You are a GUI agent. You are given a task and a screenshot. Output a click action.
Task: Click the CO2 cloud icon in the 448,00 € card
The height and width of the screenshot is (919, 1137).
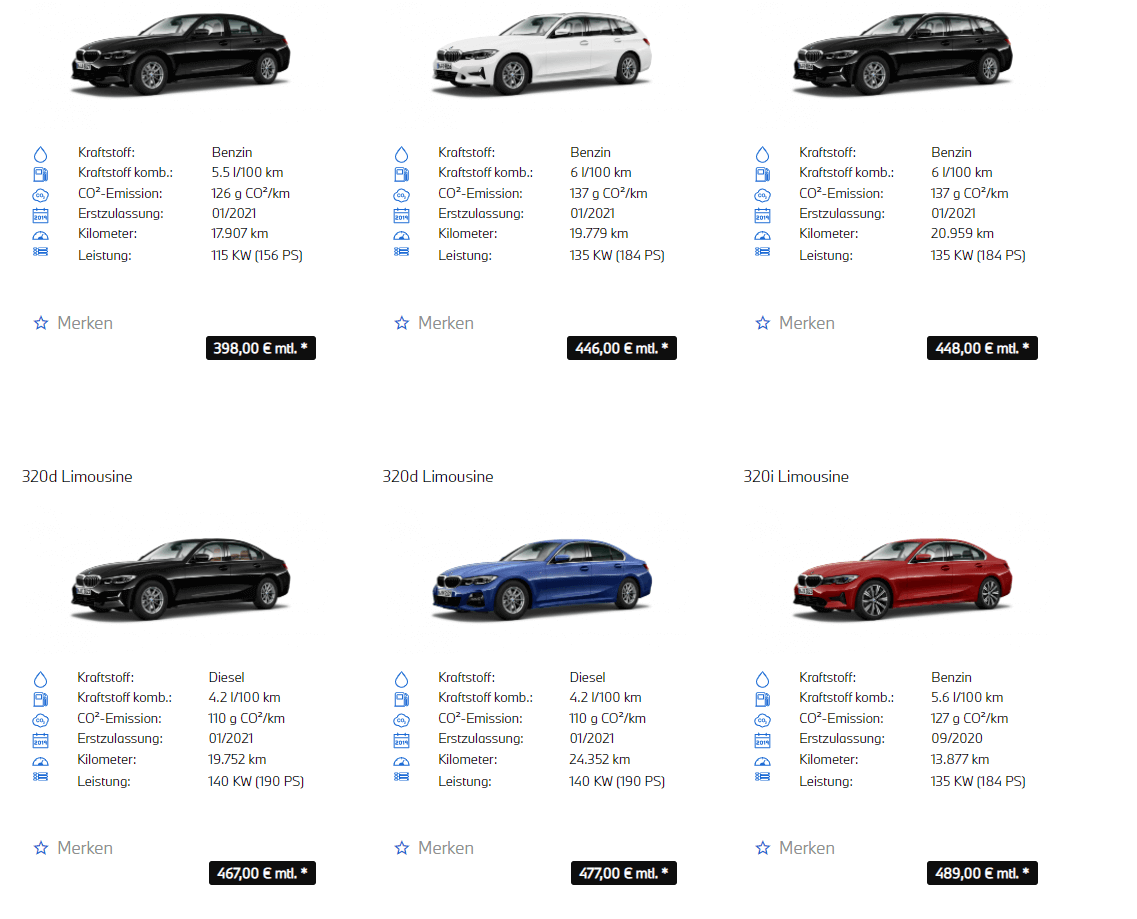[762, 195]
